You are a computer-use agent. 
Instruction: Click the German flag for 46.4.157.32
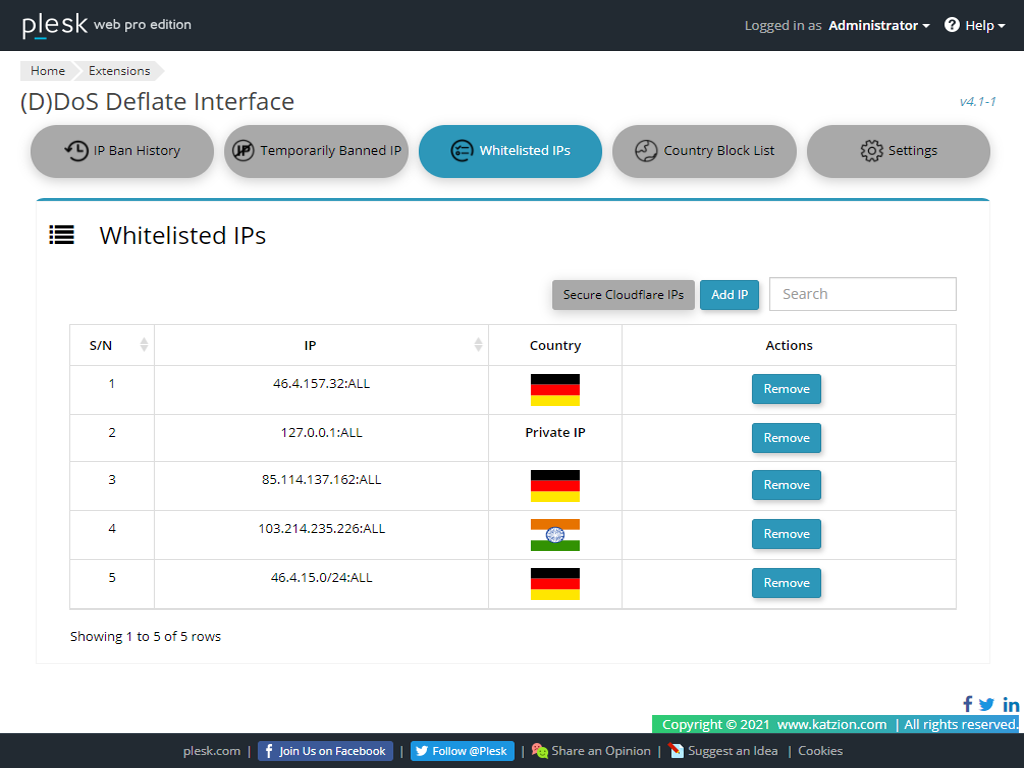tap(555, 389)
